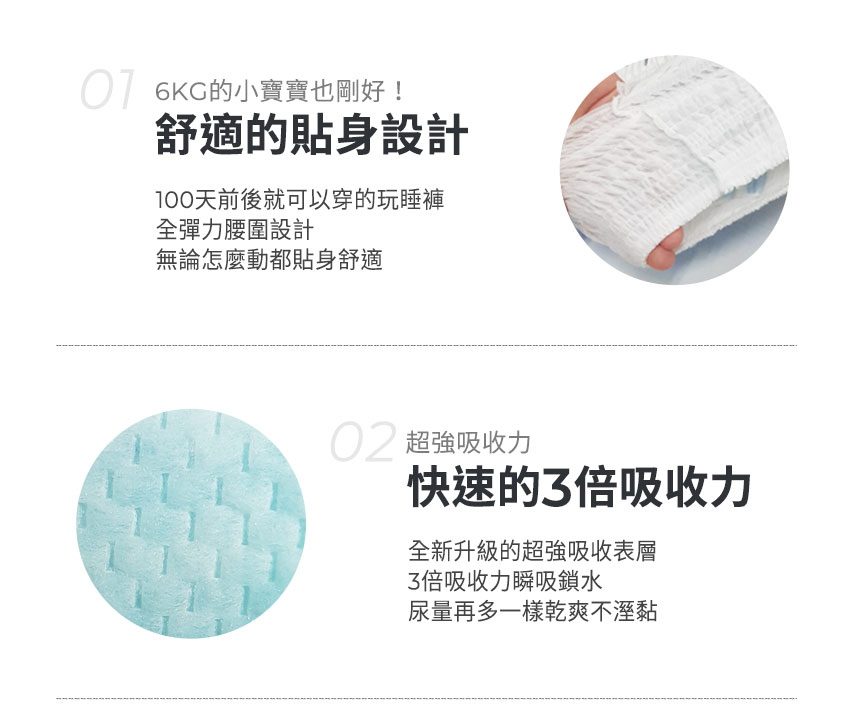
Task: Click the heading 快速的3倍吸收力
Action: tap(579, 487)
